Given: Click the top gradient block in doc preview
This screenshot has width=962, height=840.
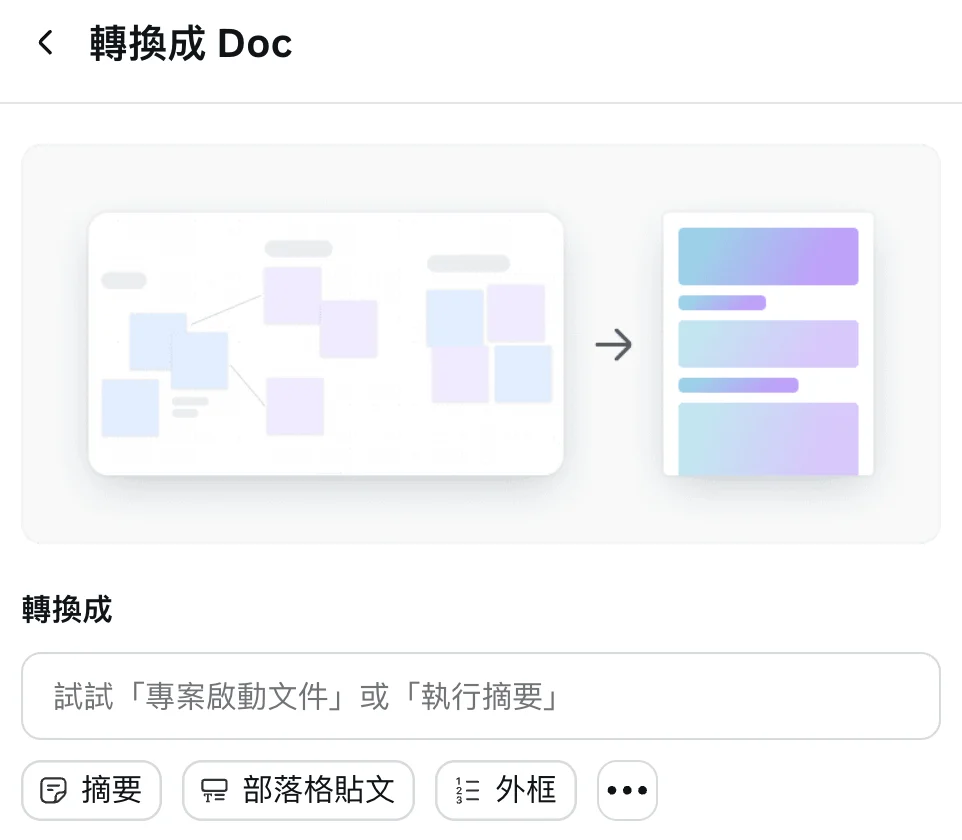Looking at the screenshot, I should click(768, 256).
